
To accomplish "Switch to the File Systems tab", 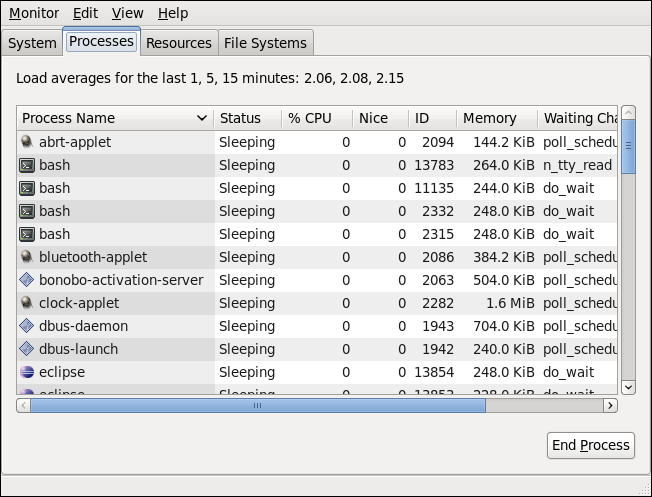I will [266, 43].
